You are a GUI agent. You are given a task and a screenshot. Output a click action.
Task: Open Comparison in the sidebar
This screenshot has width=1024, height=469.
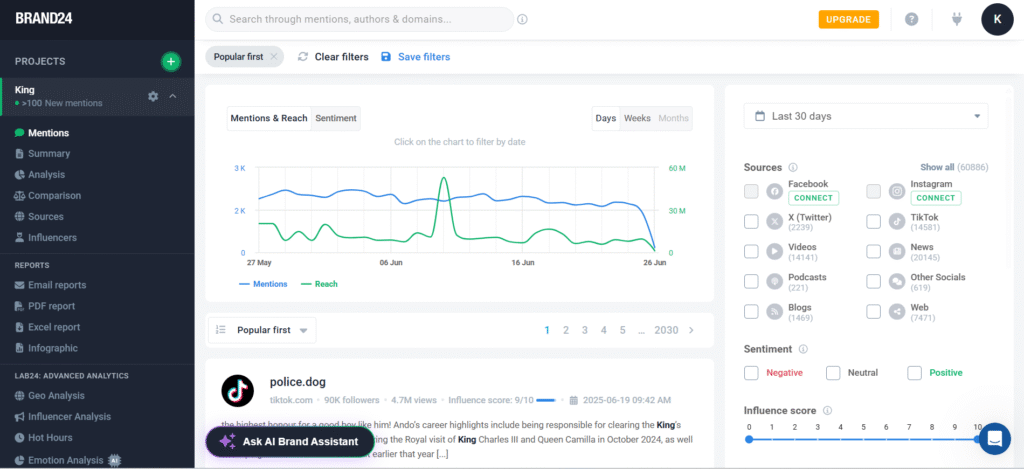coord(54,195)
